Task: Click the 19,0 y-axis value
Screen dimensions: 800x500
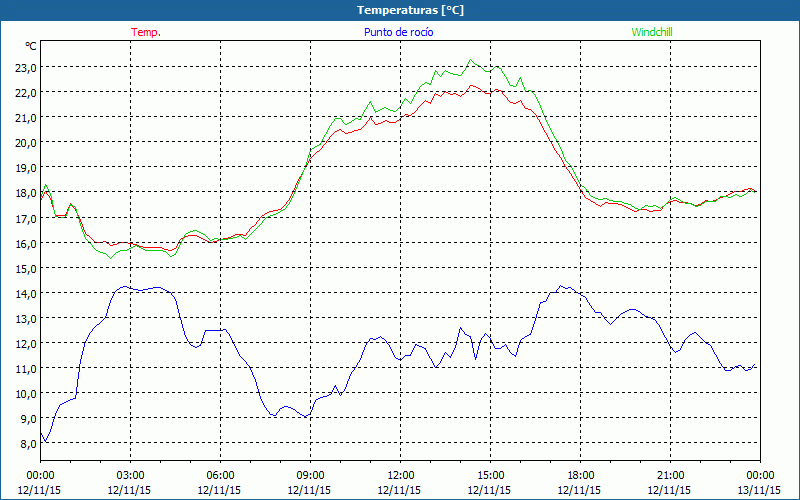Action: click(x=26, y=167)
